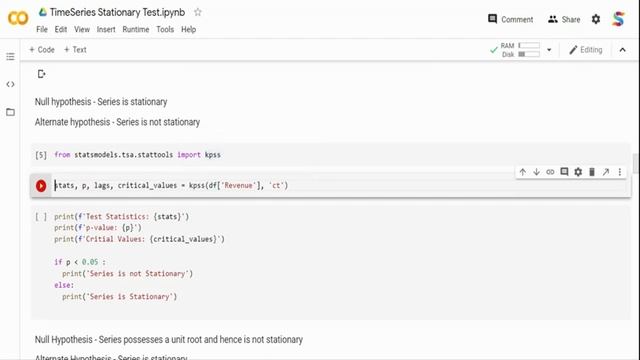The width and height of the screenshot is (640, 360).
Task: Click the 'Alternate hypothesis - Series is not stationary' text
Action: (x=117, y=122)
